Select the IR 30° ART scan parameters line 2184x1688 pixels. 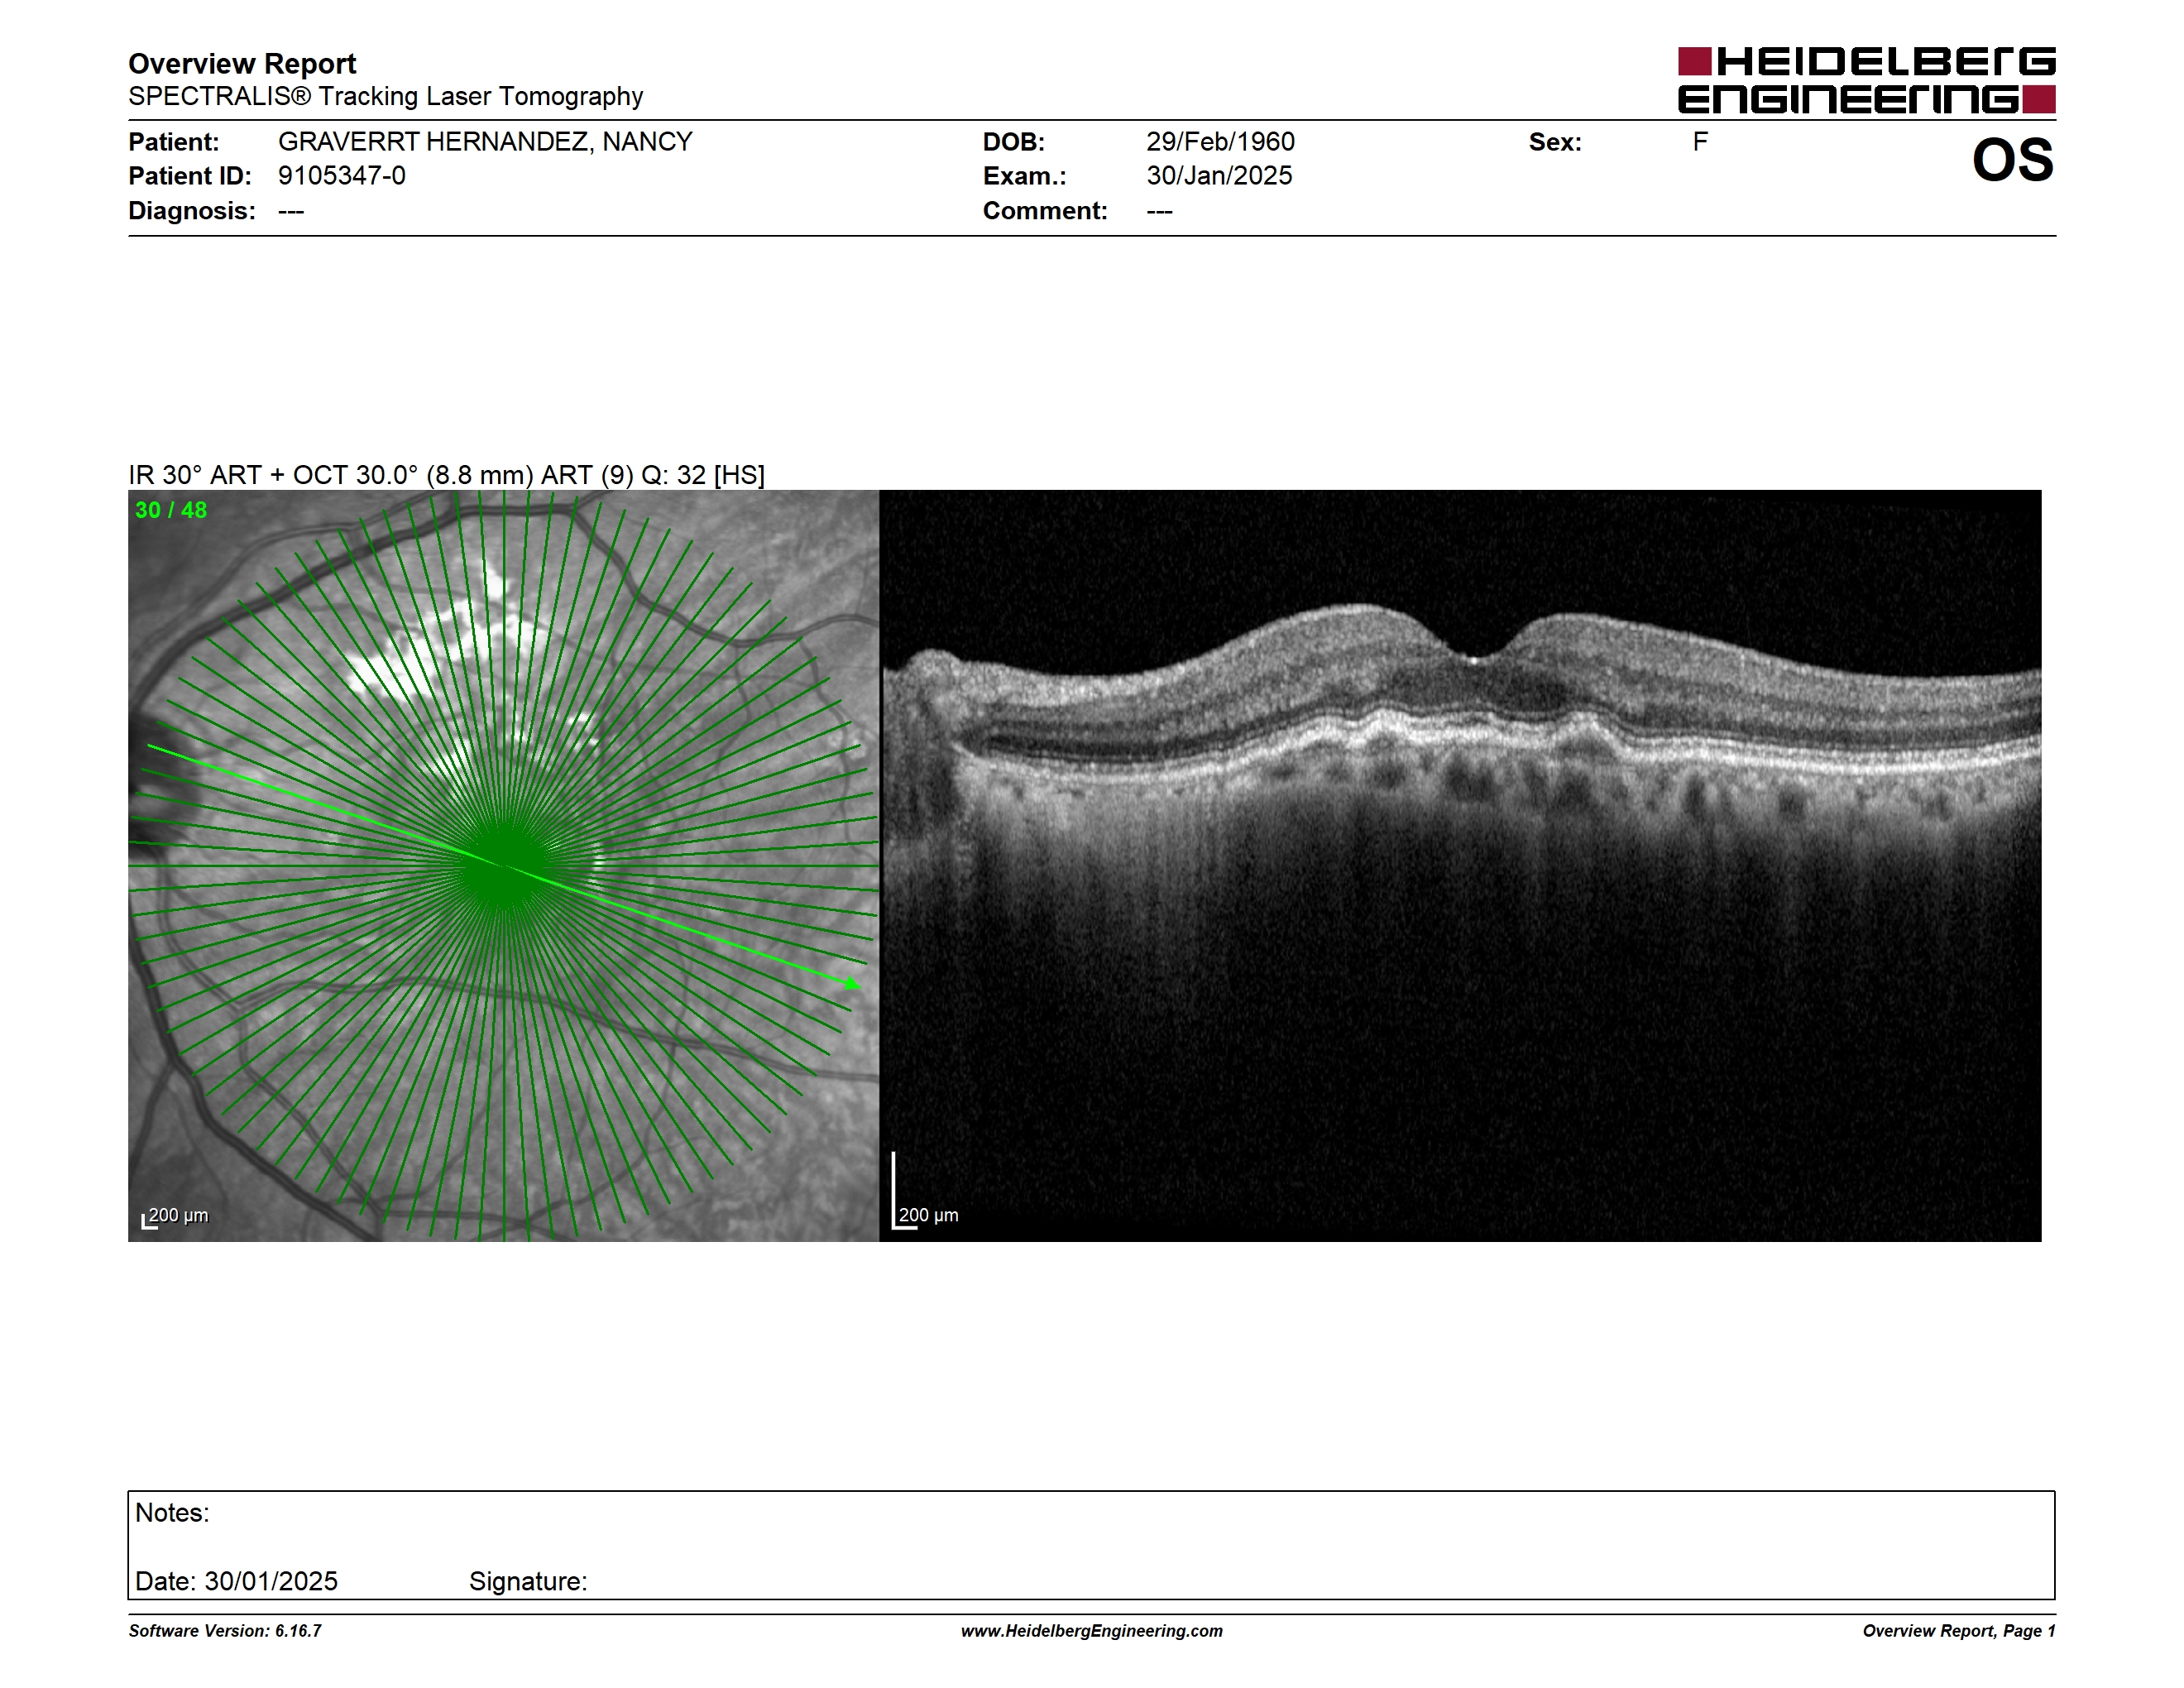click(x=446, y=475)
